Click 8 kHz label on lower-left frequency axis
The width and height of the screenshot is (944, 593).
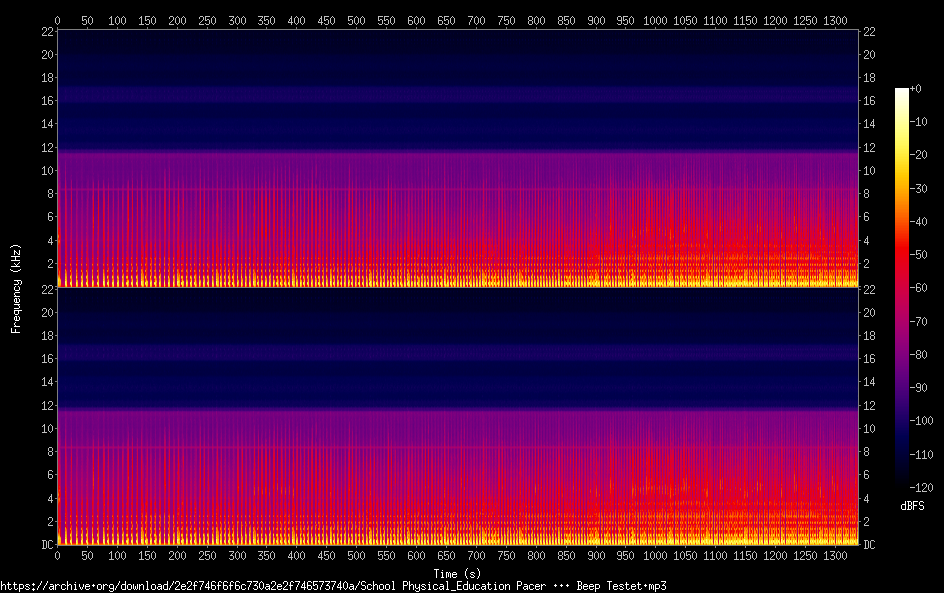48,452
